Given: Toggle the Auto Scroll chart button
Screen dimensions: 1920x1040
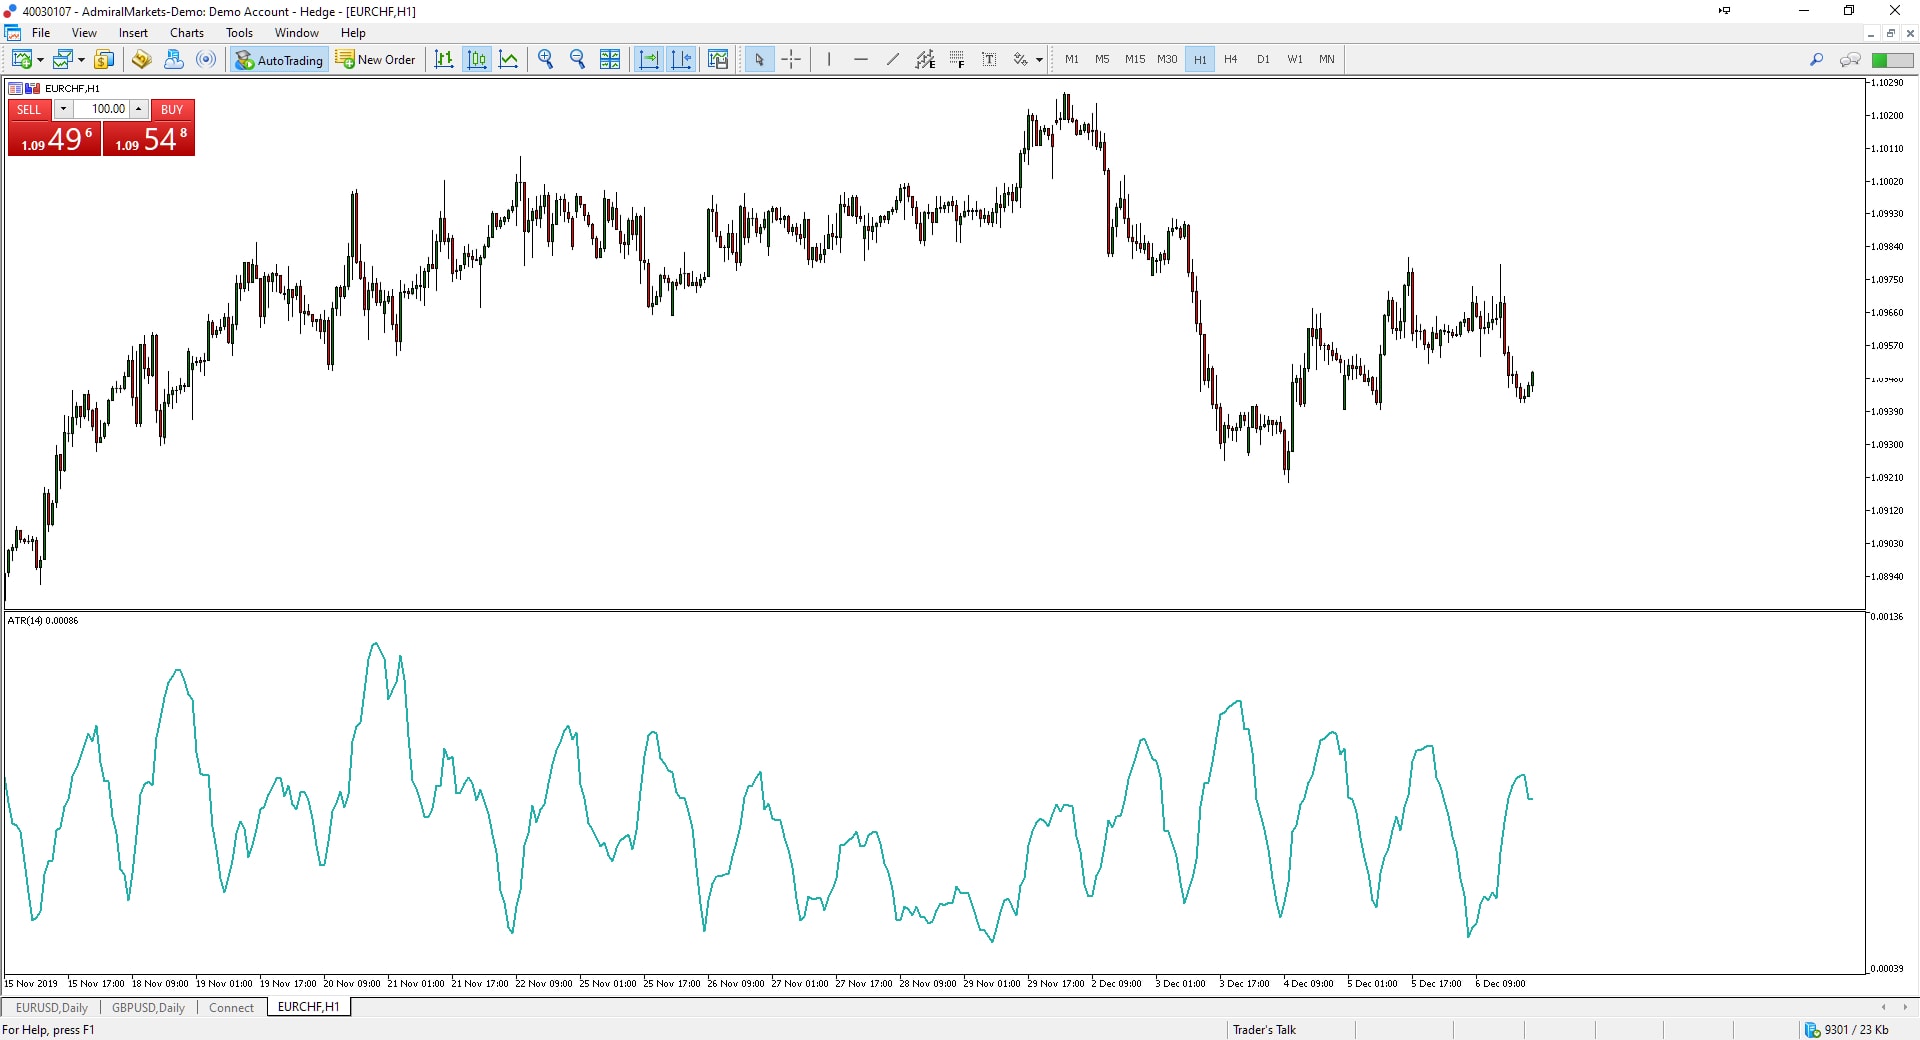Looking at the screenshot, I should tap(649, 60).
